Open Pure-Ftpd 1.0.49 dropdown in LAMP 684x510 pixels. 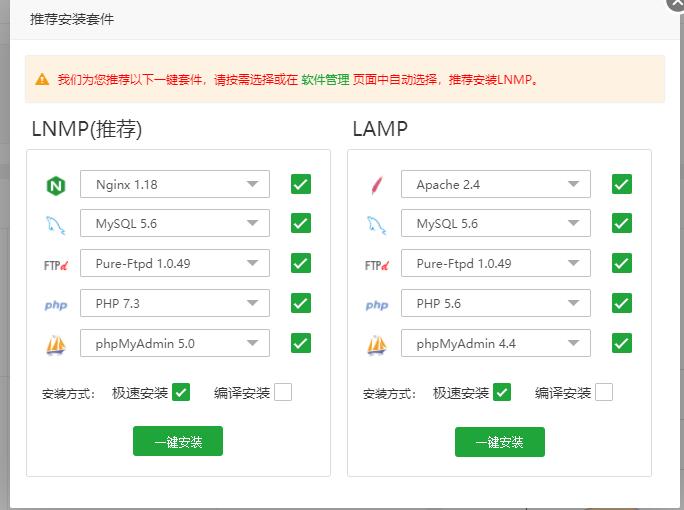pos(496,263)
